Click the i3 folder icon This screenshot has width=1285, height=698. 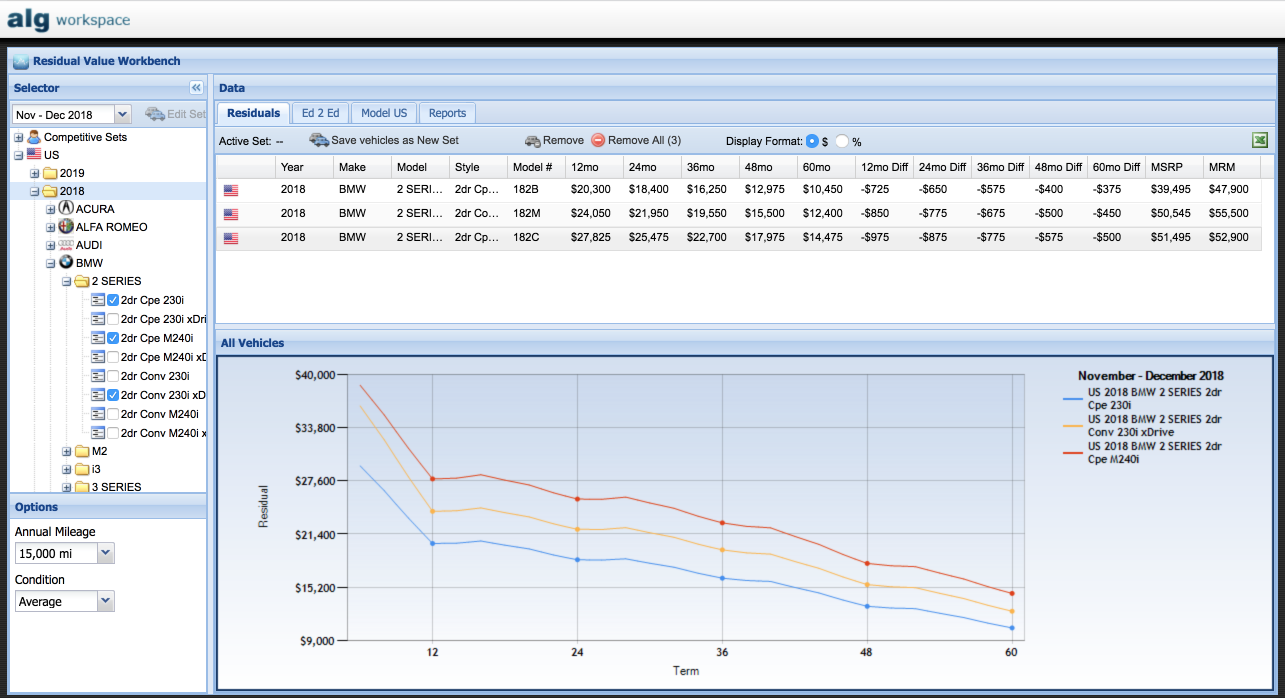click(83, 469)
